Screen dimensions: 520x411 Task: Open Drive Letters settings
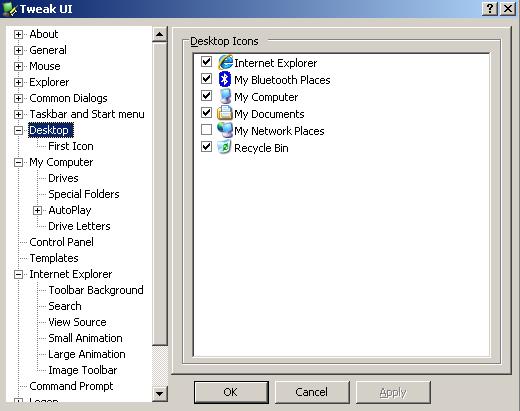(x=79, y=226)
